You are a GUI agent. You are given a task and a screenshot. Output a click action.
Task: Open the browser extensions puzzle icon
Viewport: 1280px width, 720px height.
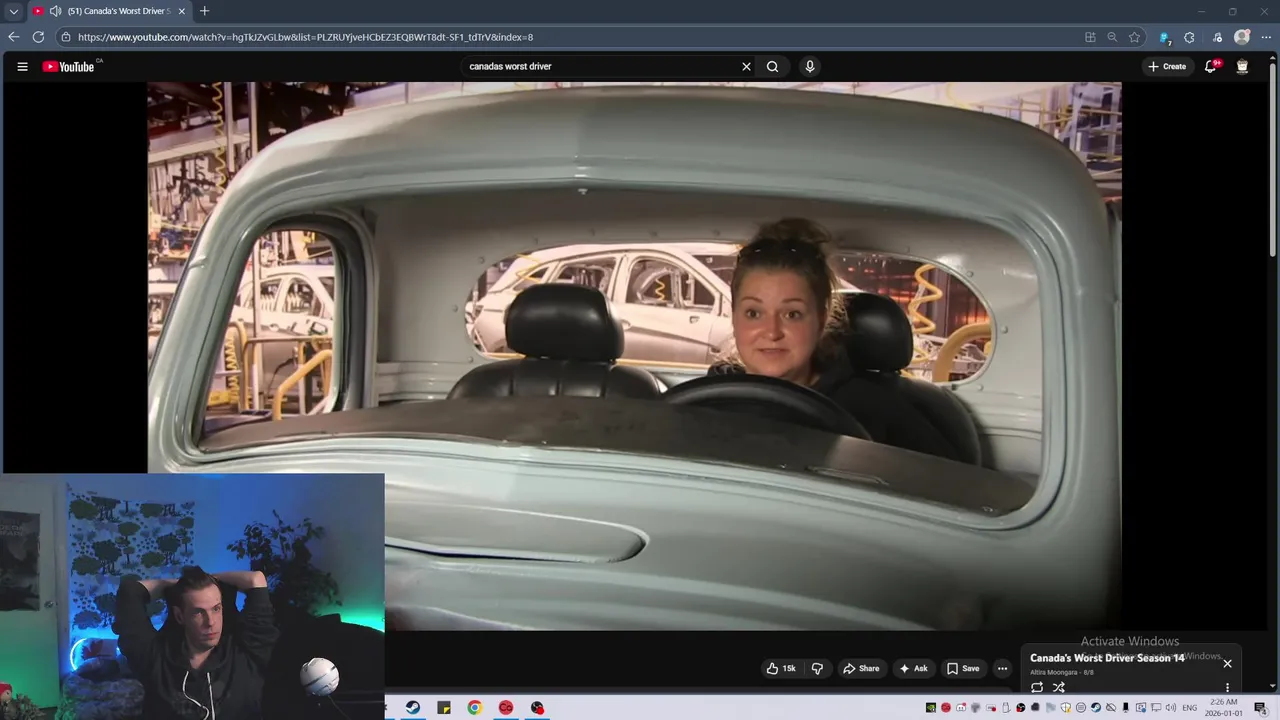(x=1189, y=37)
